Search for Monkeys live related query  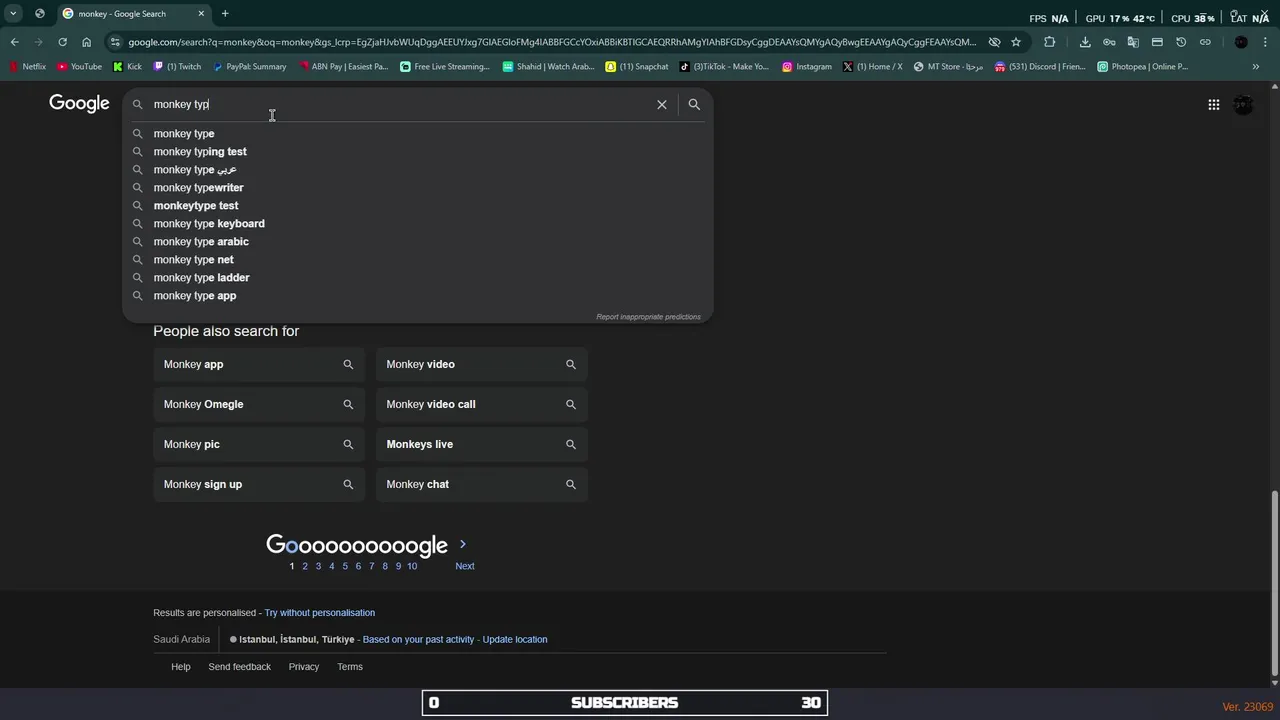(482, 444)
